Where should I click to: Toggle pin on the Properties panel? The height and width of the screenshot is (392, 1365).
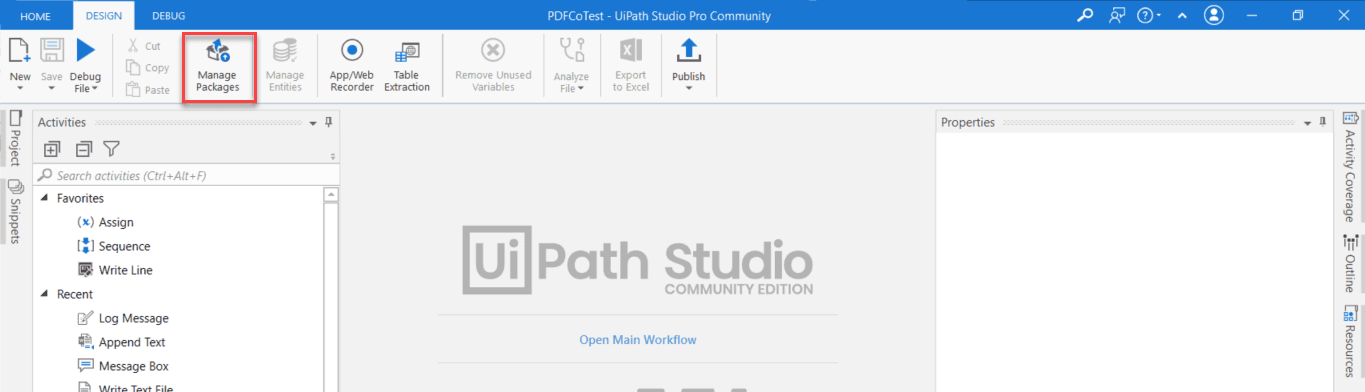coord(1323,122)
